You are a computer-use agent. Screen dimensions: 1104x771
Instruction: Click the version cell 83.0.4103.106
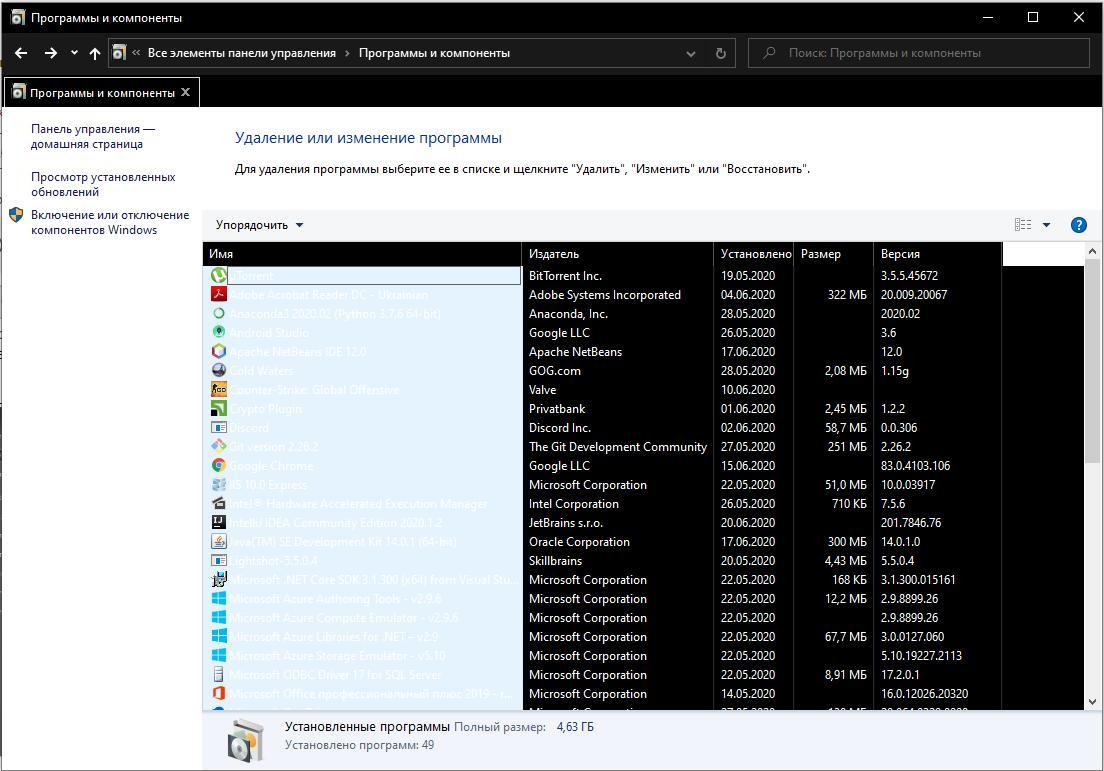pyautogui.click(x=915, y=465)
